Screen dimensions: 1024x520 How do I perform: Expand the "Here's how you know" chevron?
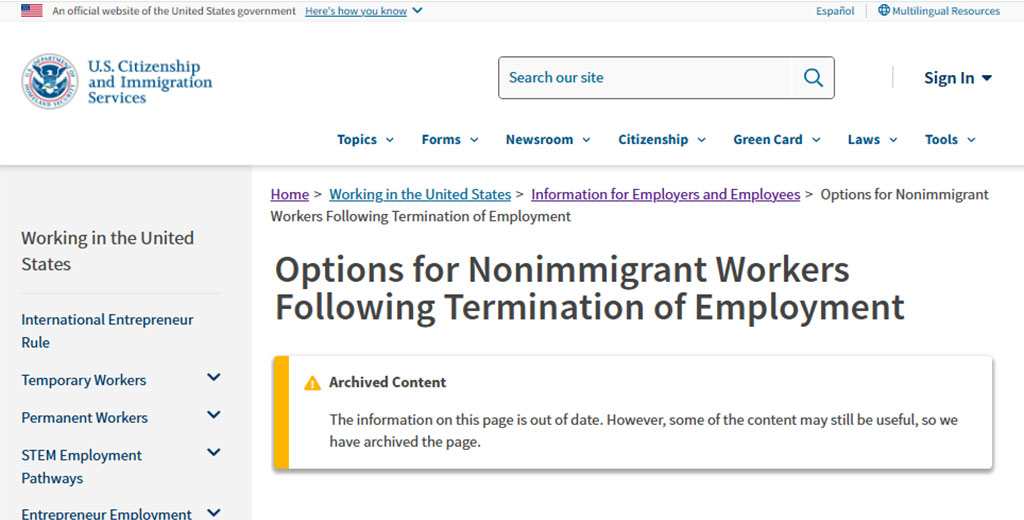click(417, 11)
